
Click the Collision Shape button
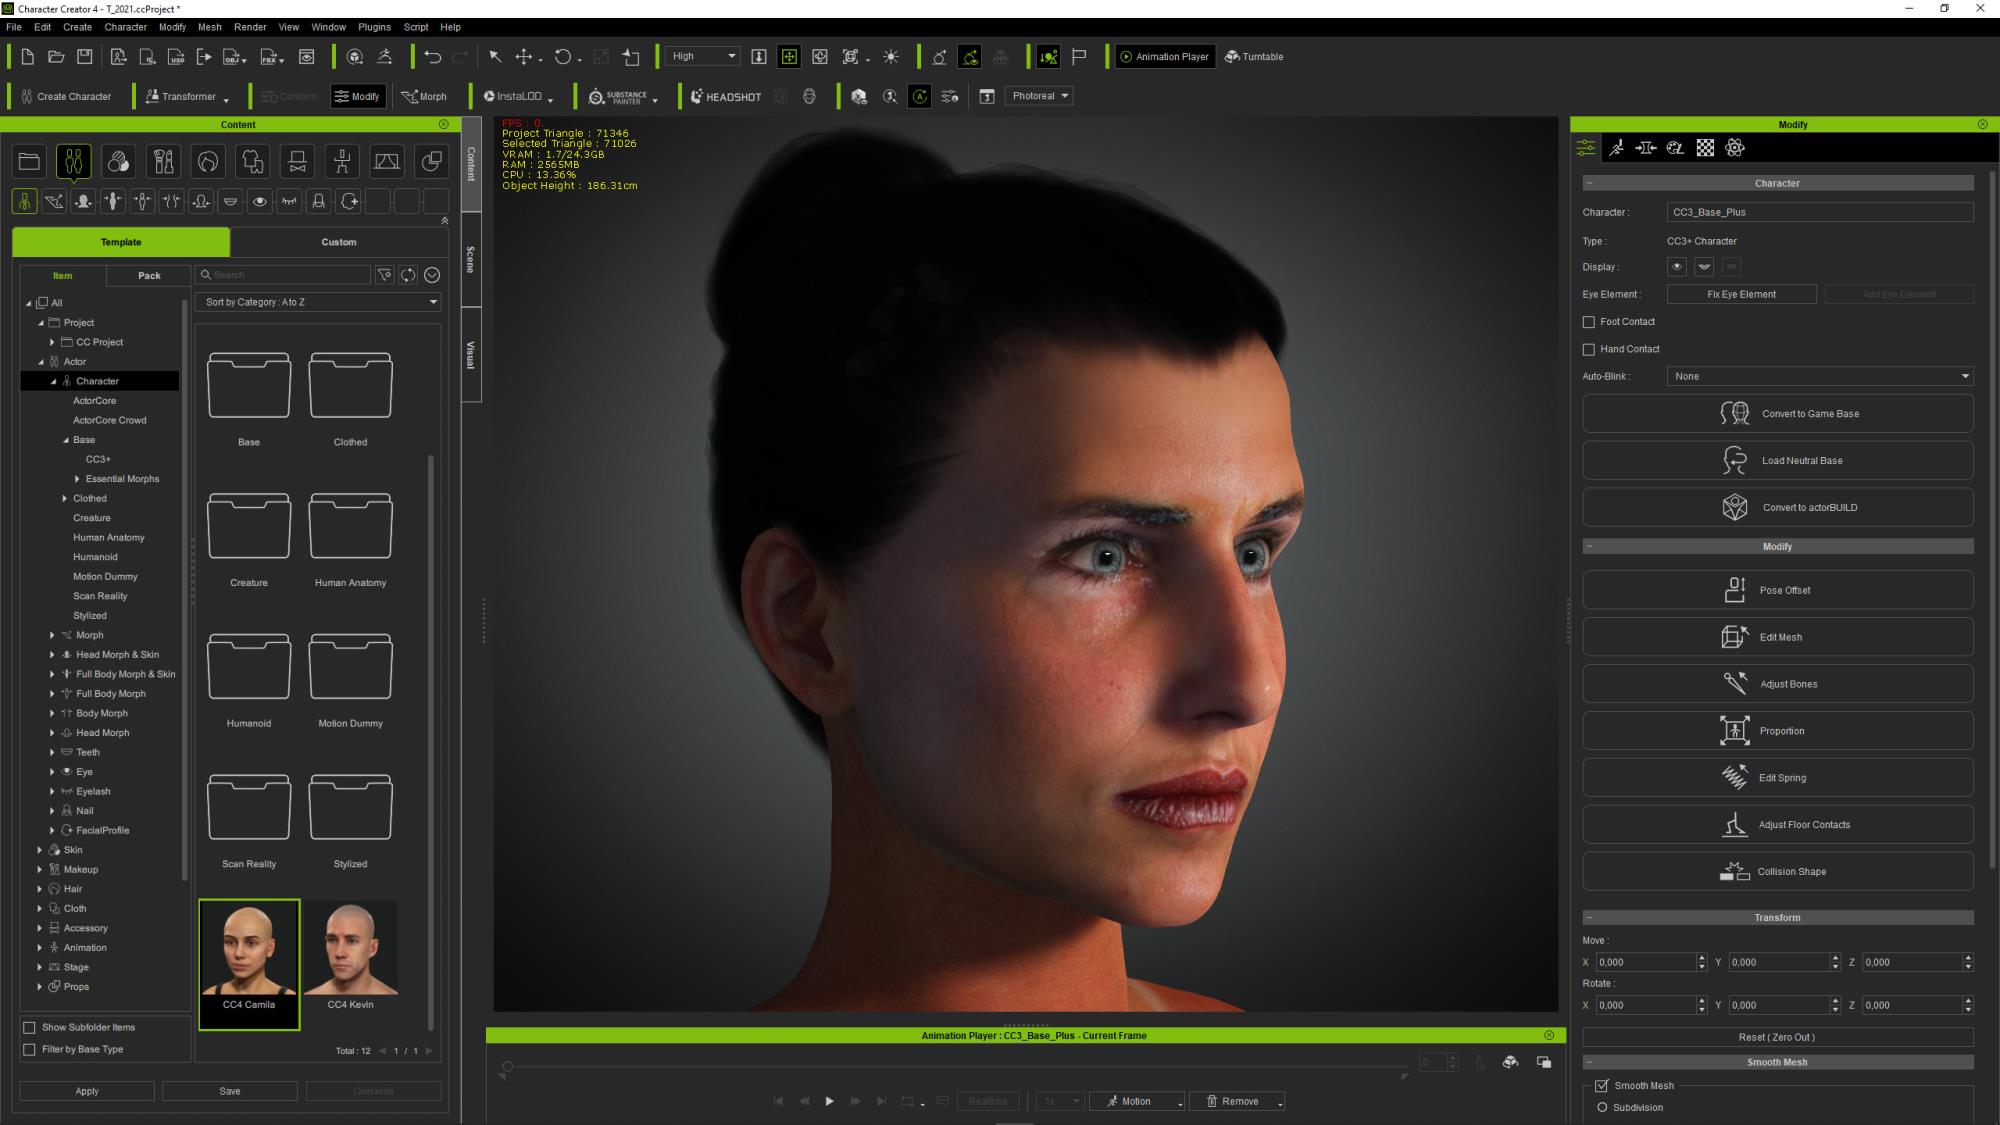[x=1778, y=872]
